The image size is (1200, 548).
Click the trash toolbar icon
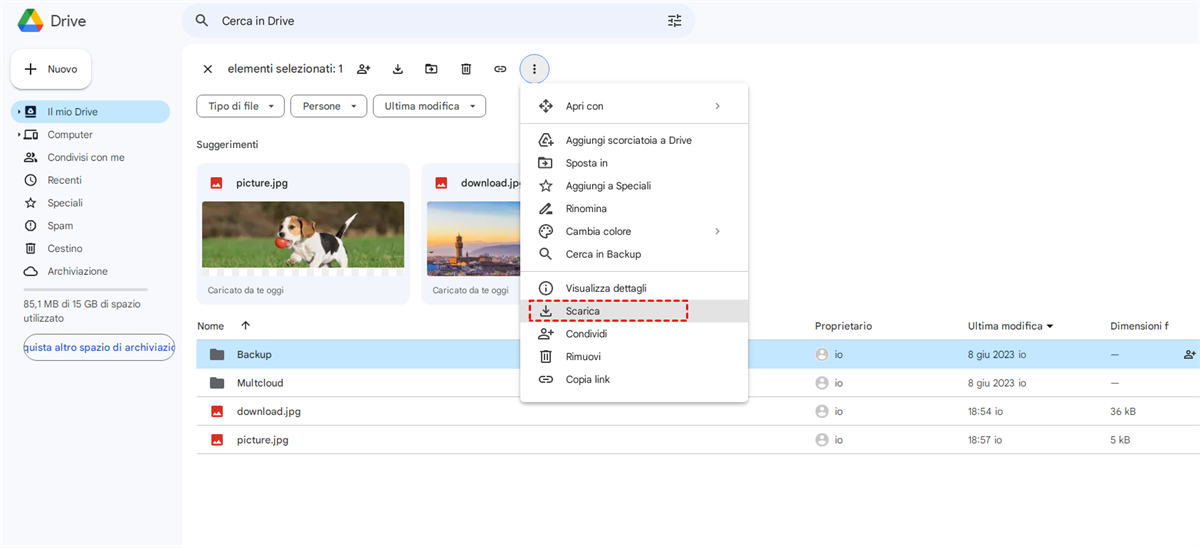coord(466,69)
